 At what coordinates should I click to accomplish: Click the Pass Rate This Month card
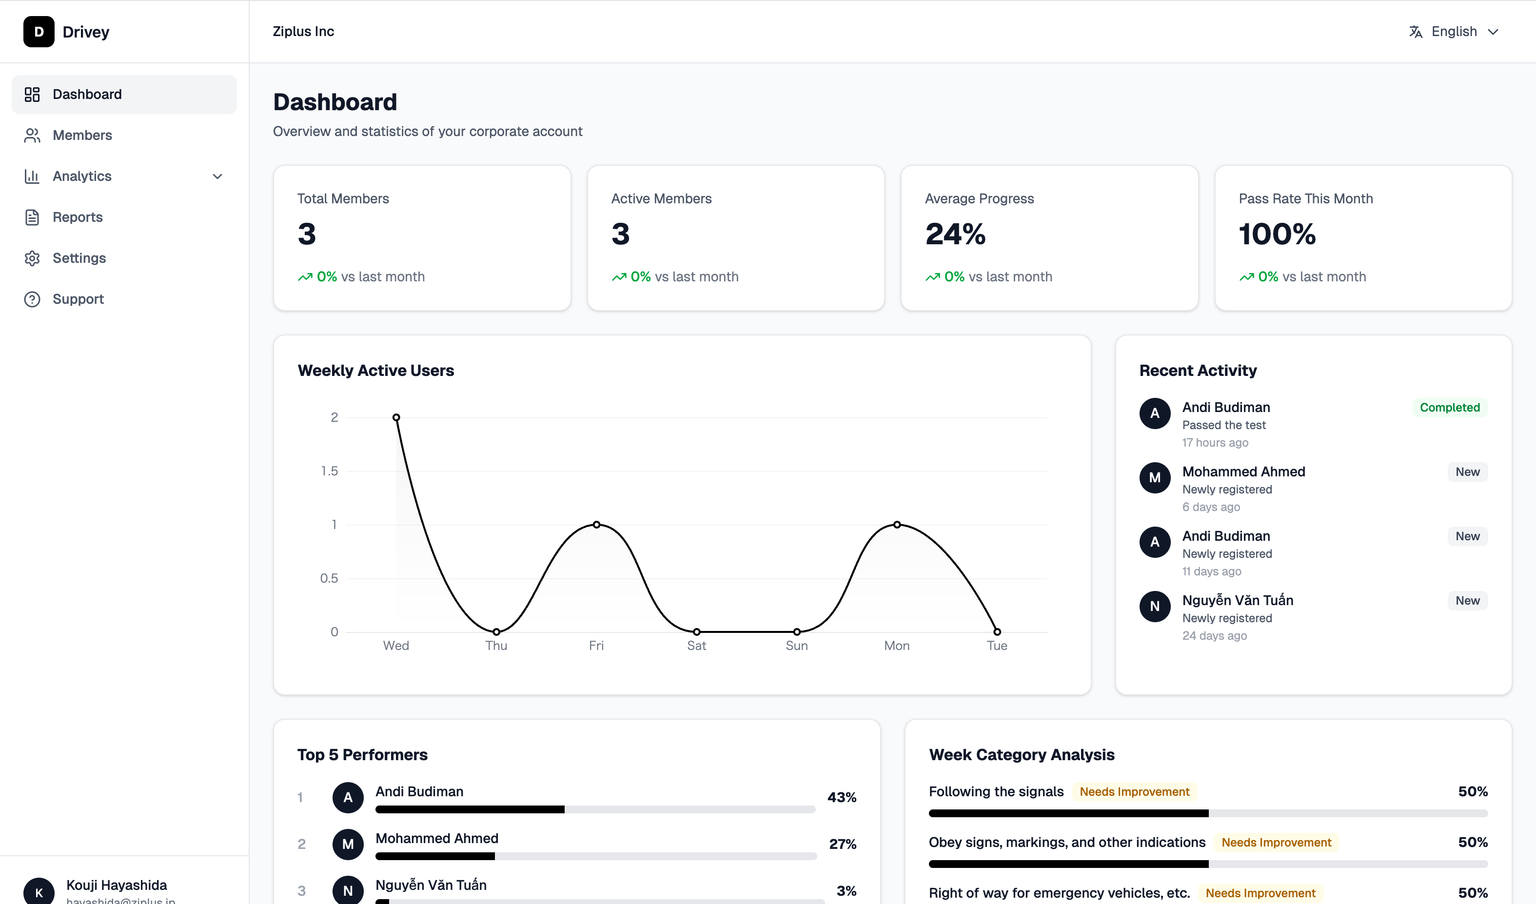[1362, 238]
